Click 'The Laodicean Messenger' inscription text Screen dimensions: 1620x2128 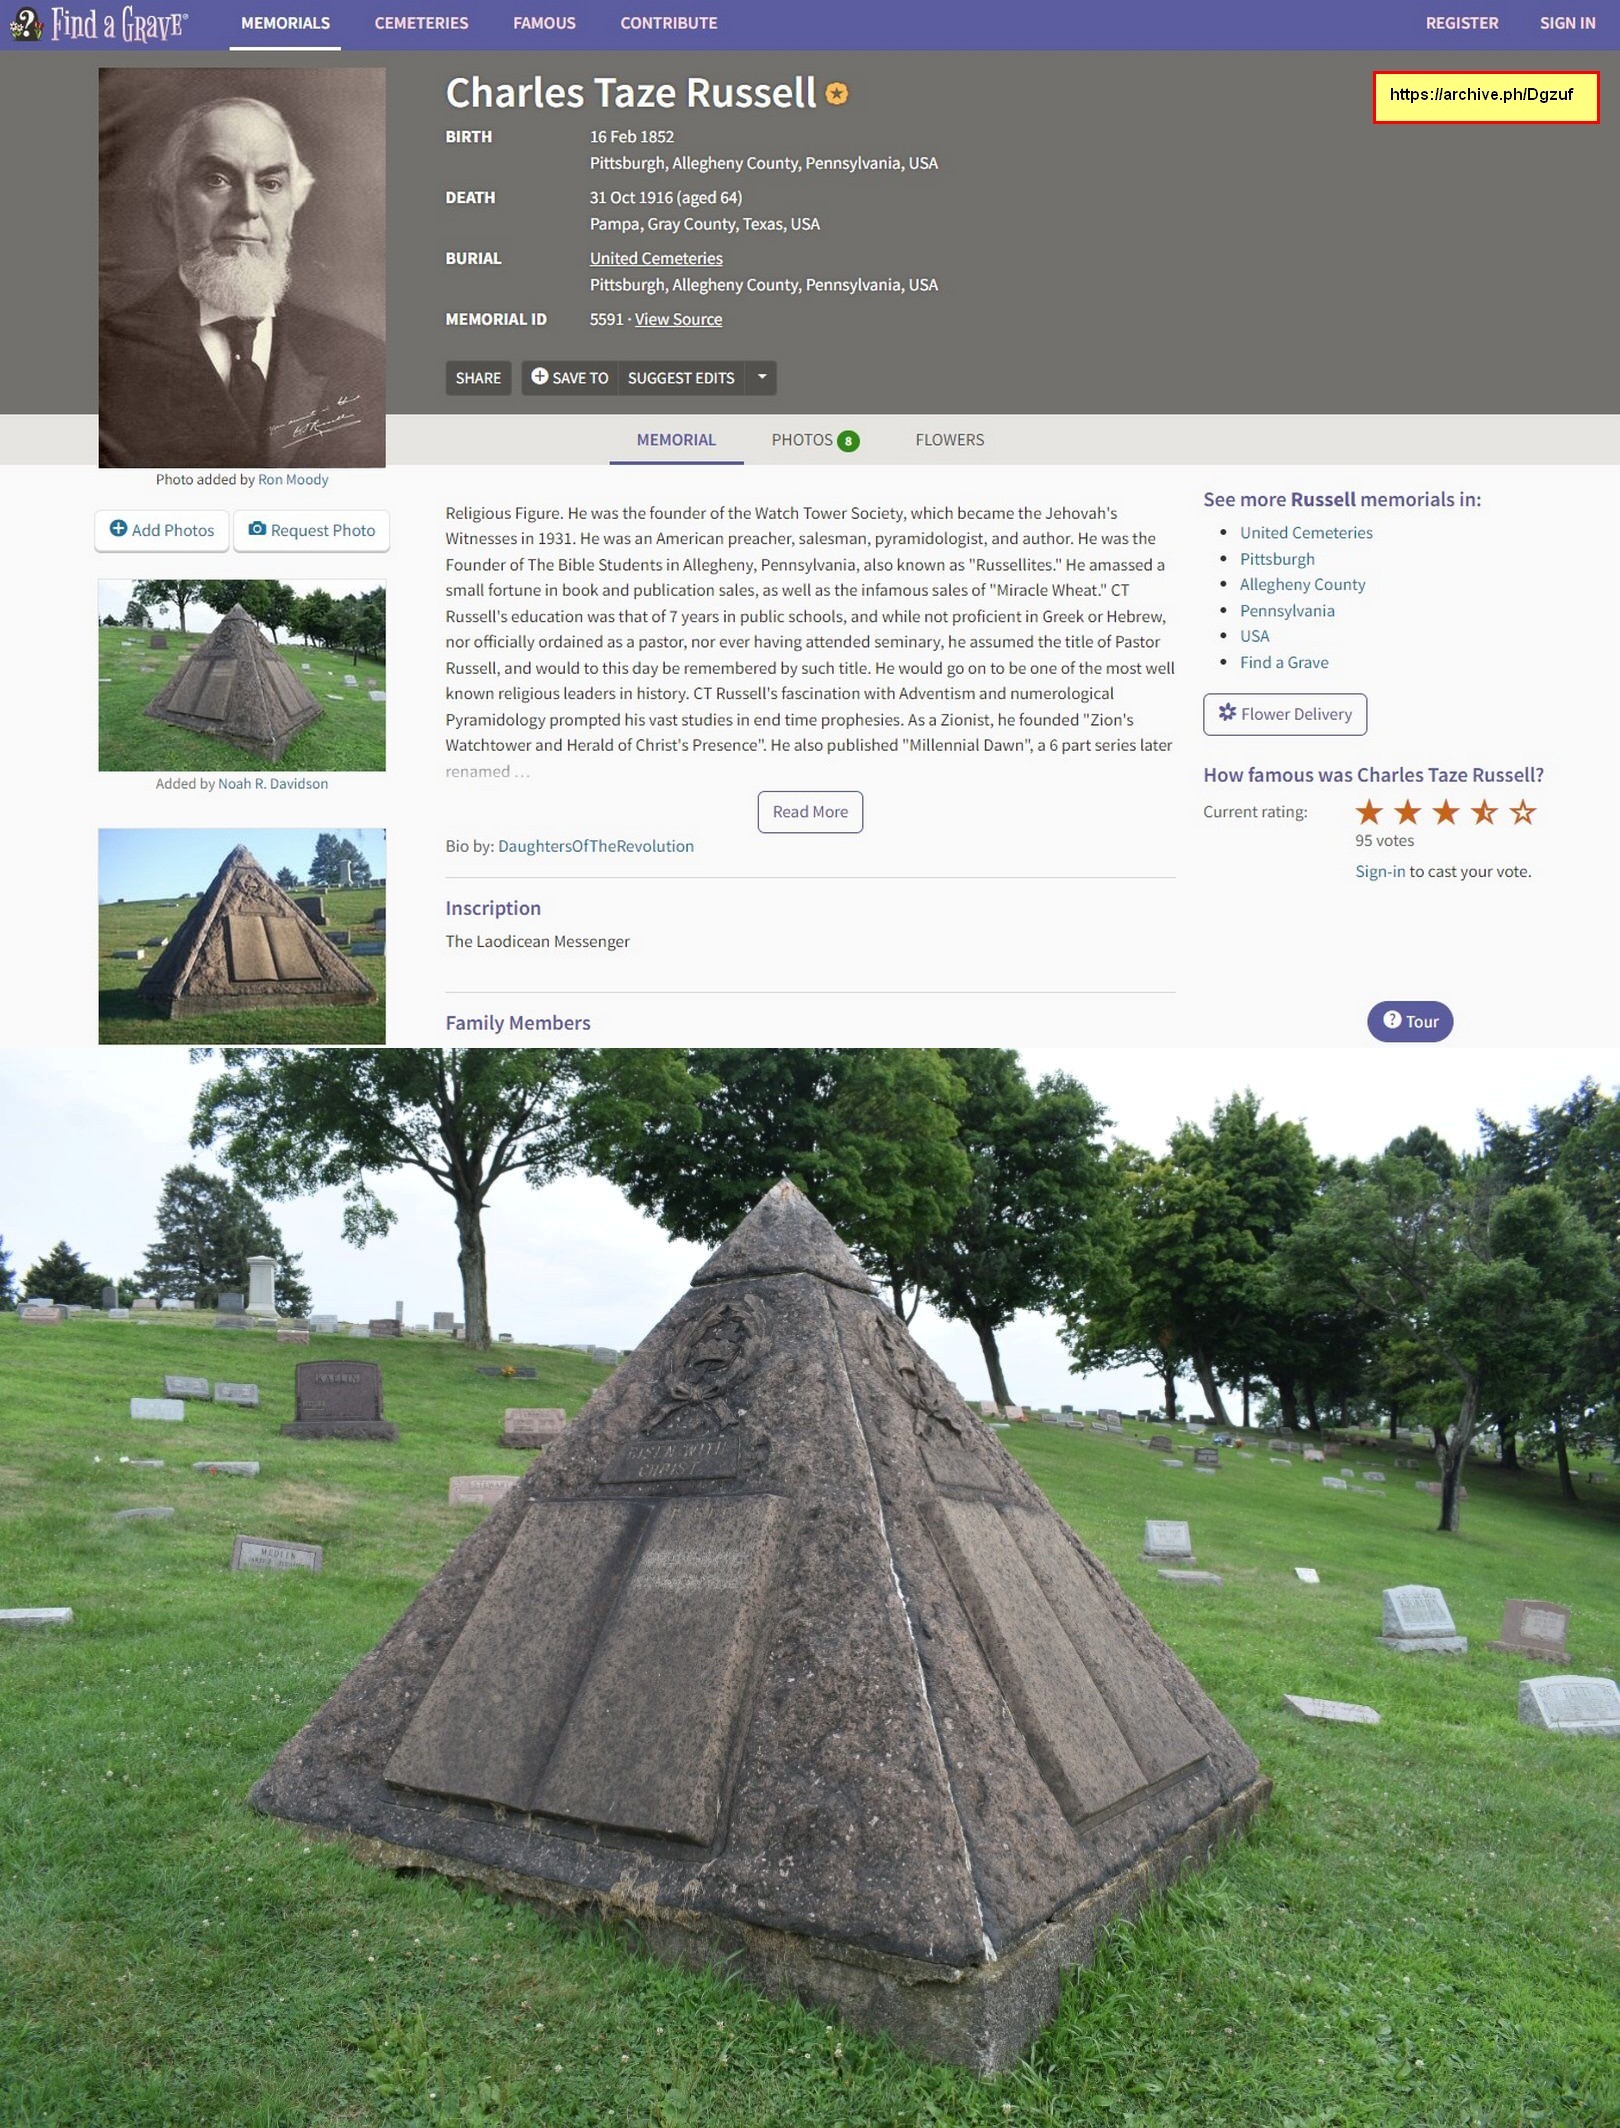coord(538,941)
